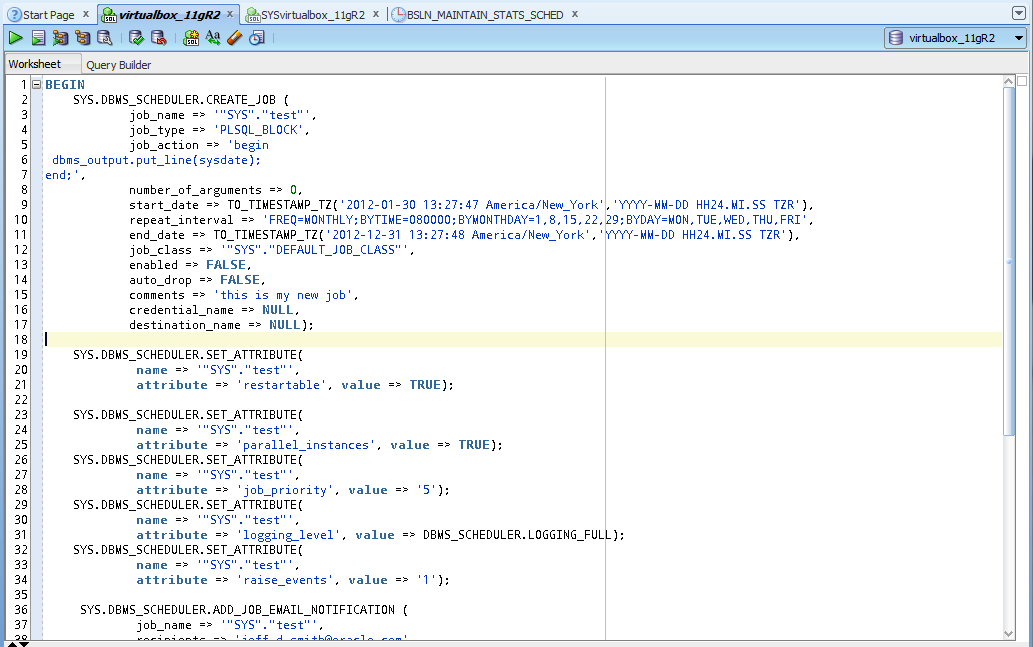Open the virtualbox_11gR2 connection dropdown
The height and width of the screenshot is (647, 1033).
click(x=1019, y=38)
